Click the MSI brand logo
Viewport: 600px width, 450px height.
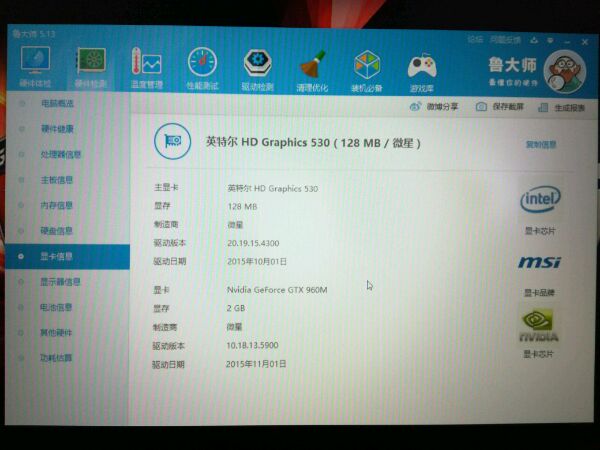540,262
